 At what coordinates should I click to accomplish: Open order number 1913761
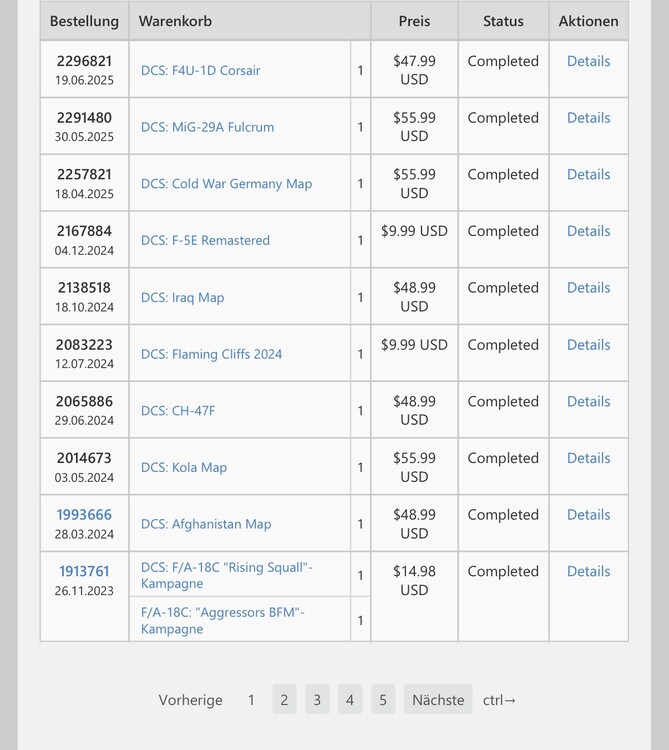[84, 572]
